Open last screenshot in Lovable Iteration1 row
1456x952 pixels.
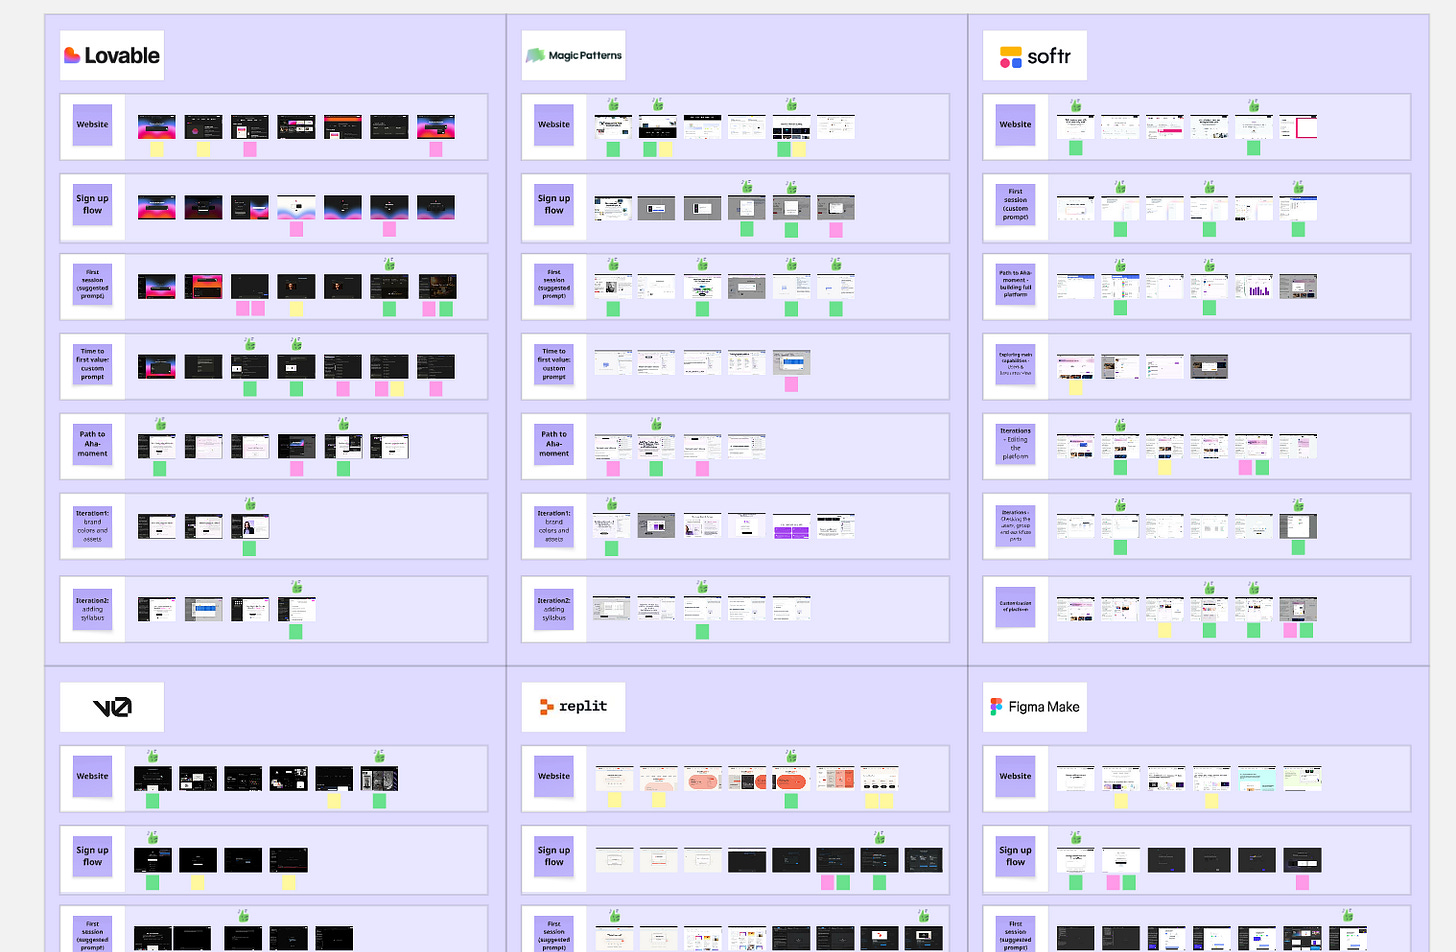[249, 526]
